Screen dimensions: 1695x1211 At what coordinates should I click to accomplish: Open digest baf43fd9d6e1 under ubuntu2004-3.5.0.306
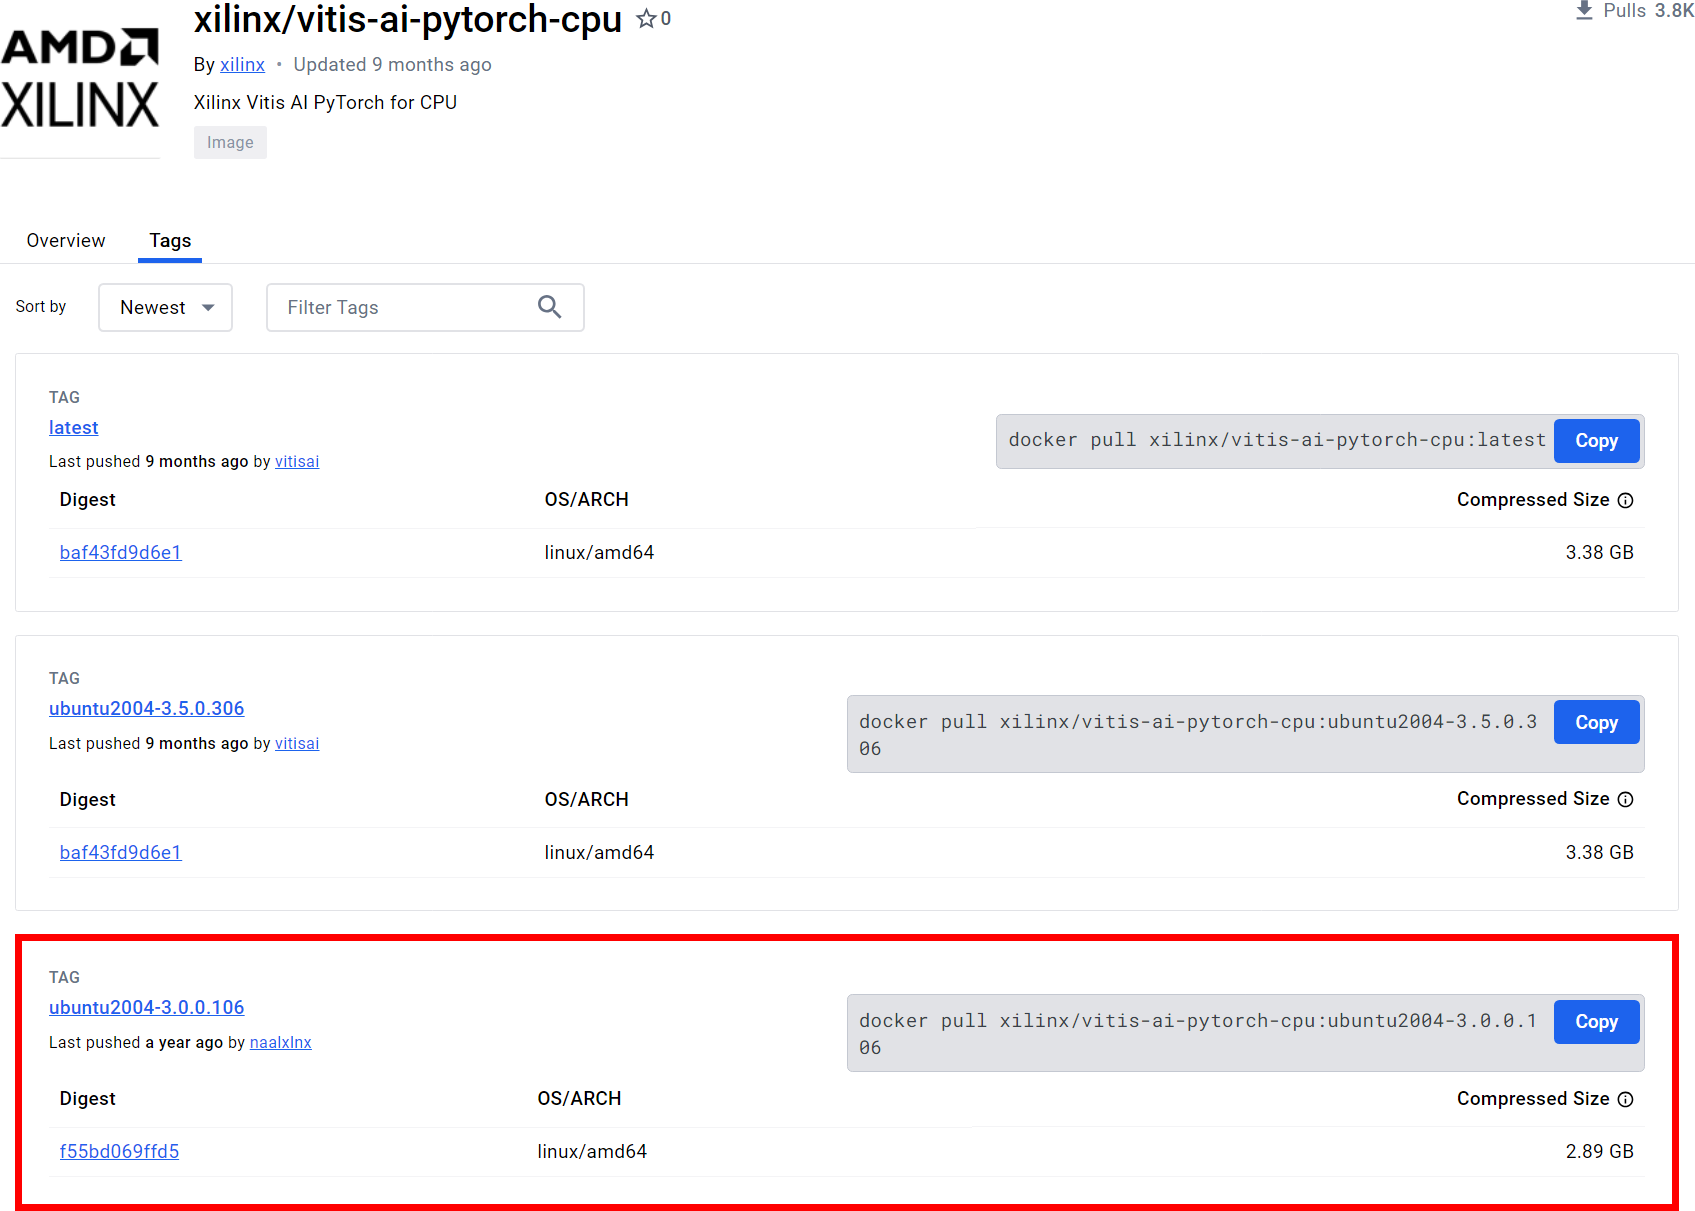coord(121,852)
